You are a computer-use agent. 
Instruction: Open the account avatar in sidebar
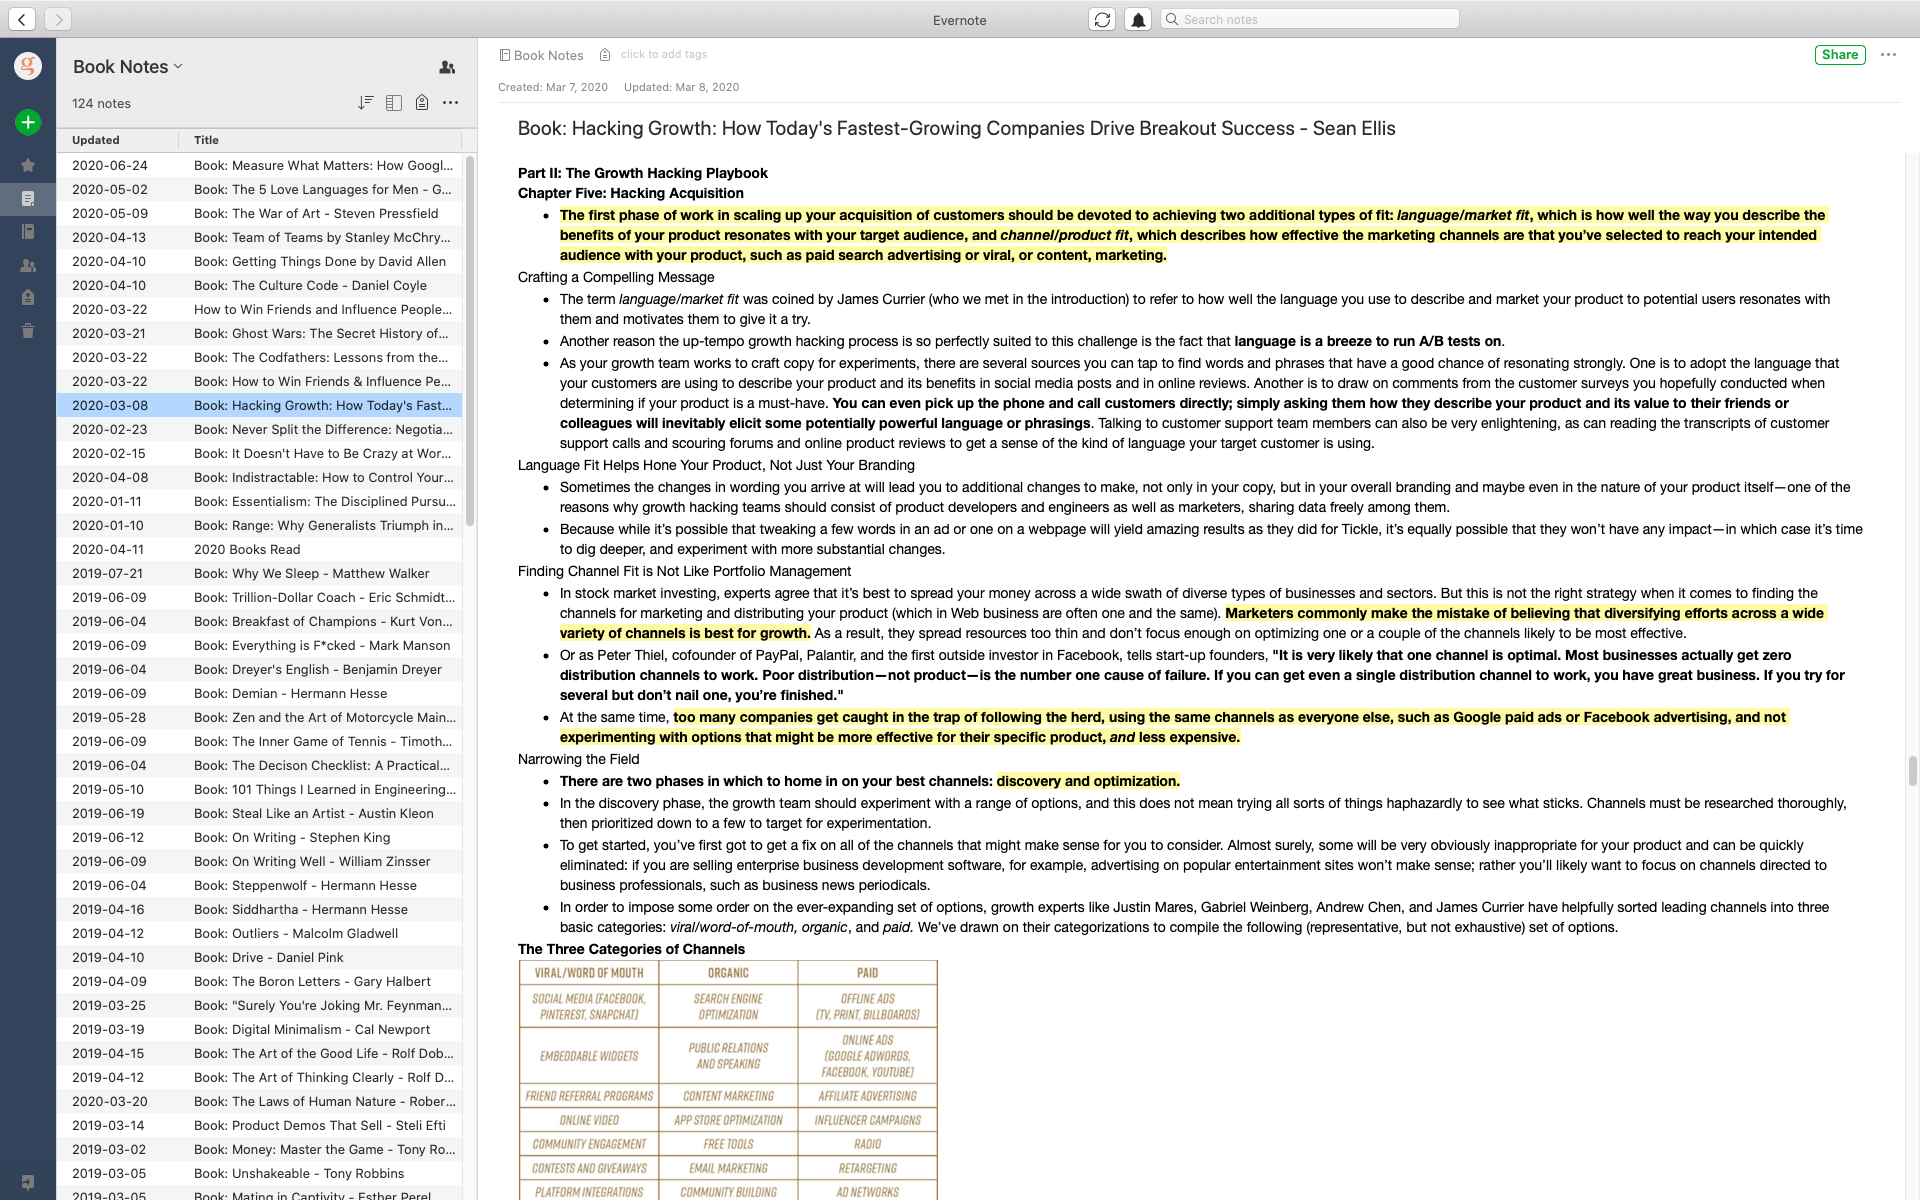(x=28, y=66)
